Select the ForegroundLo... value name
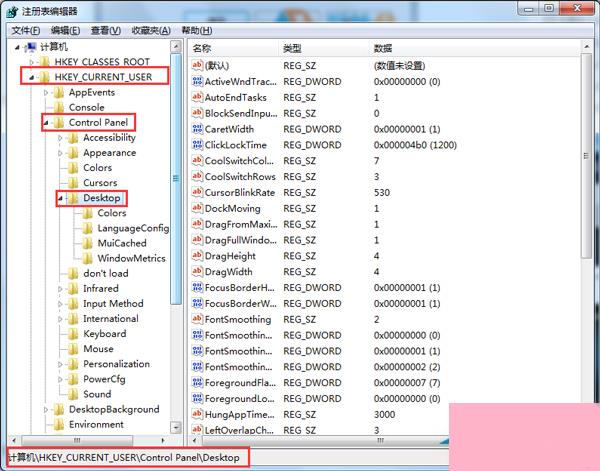Viewport: 600px width, 471px height. [240, 398]
